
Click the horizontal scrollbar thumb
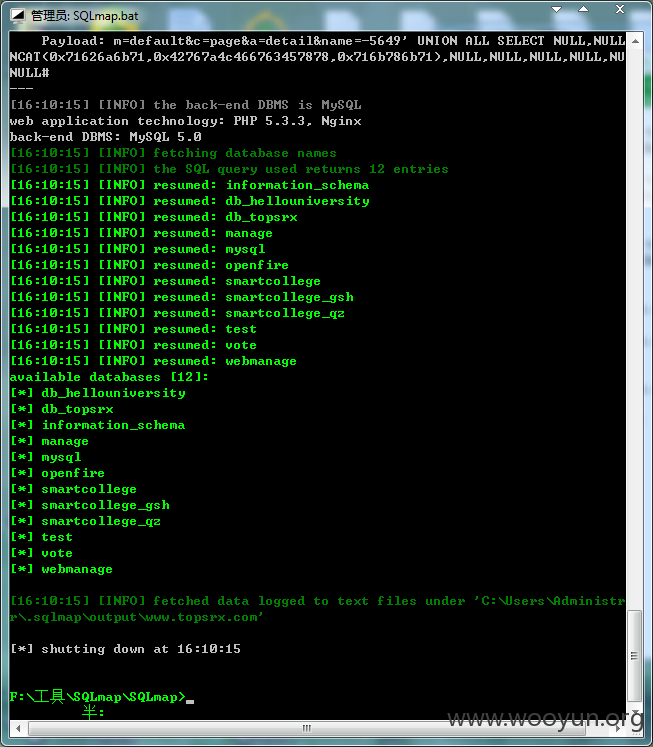pyautogui.click(x=307, y=728)
